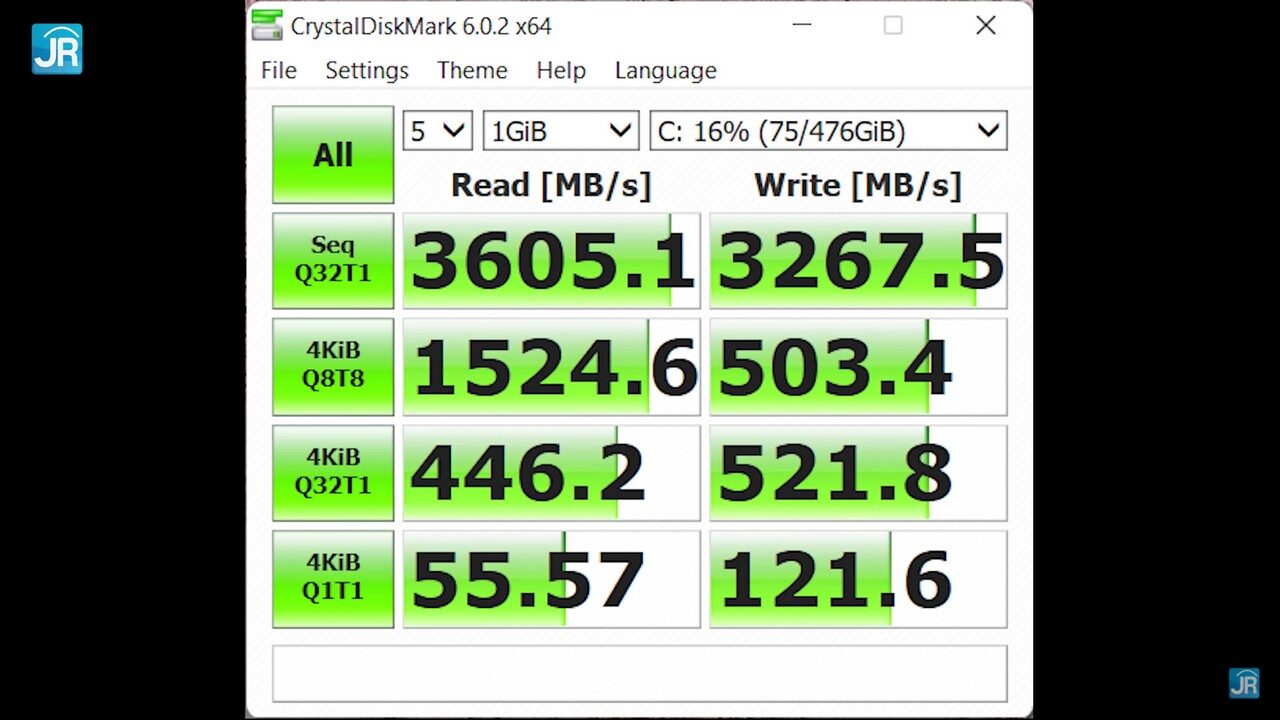The width and height of the screenshot is (1280, 720).
Task: Expand the C: drive selection dropdown
Action: [828, 131]
